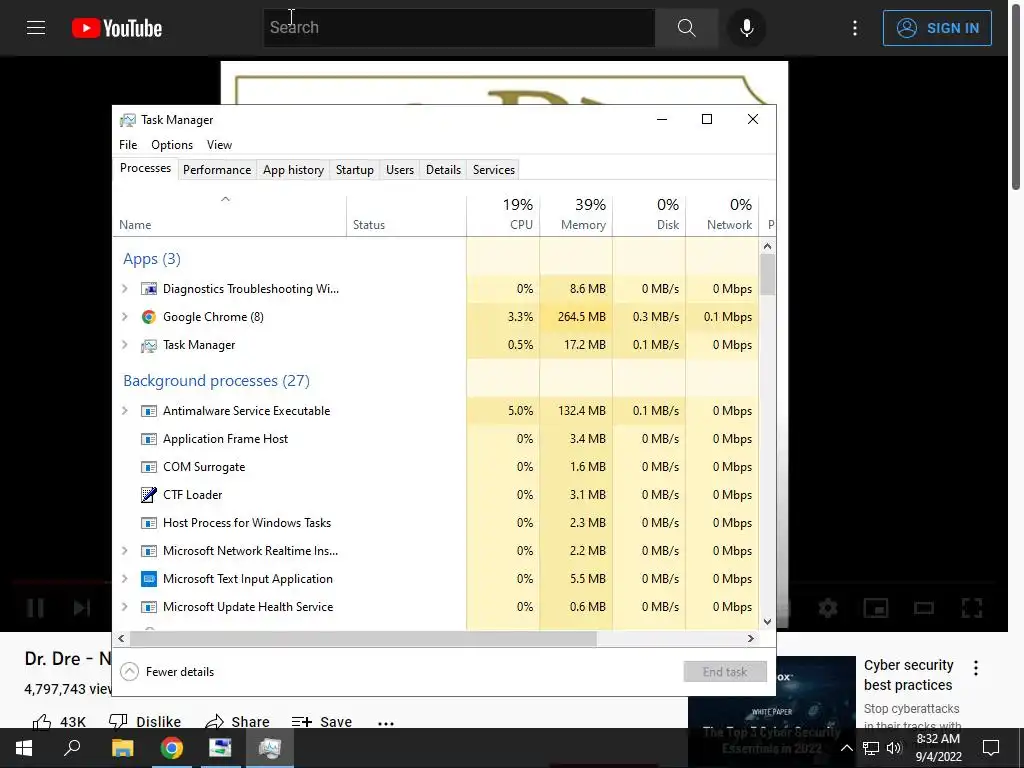Screen dimensions: 1024x768
Task: Click the YouTube search magnifier button
Action: (686, 27)
